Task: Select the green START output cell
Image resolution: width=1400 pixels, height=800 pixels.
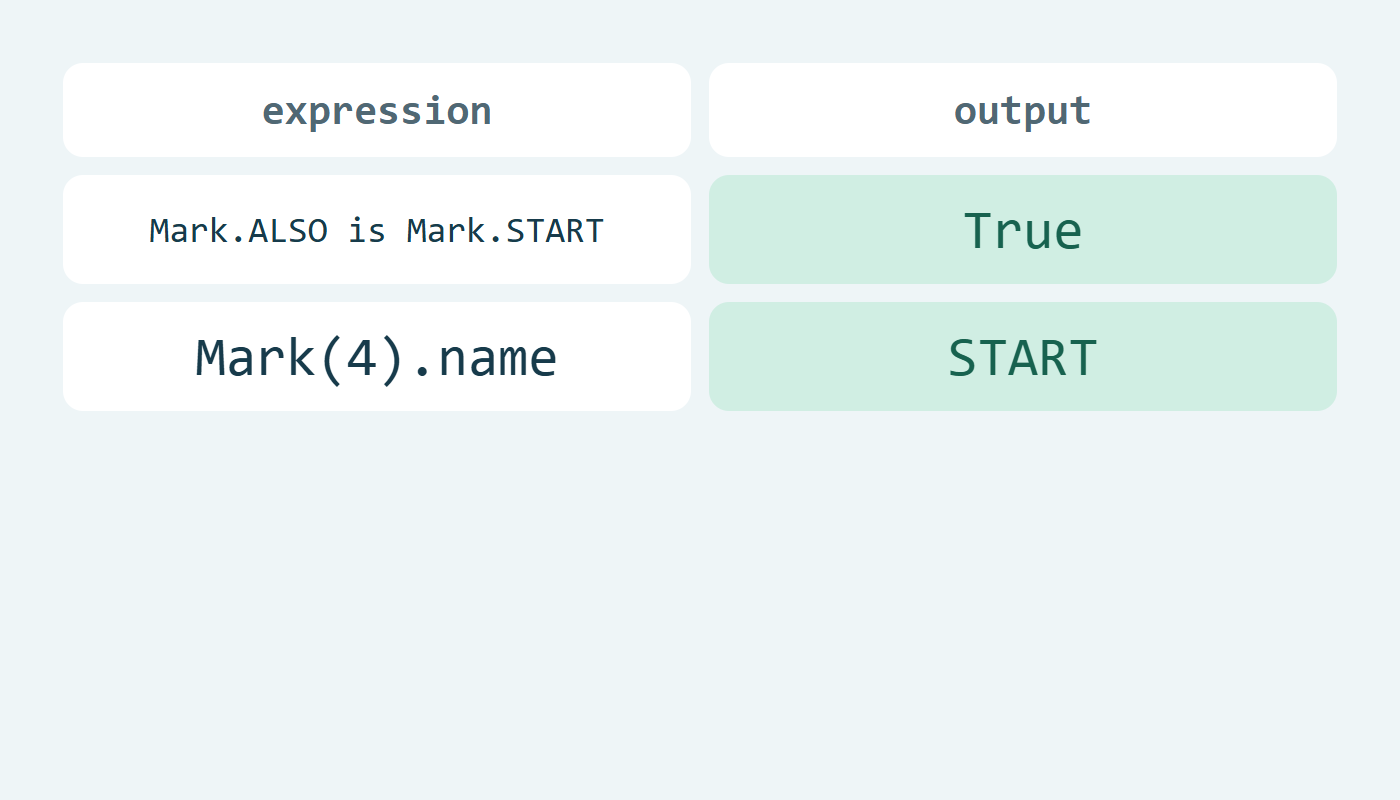Action: 1023,357
